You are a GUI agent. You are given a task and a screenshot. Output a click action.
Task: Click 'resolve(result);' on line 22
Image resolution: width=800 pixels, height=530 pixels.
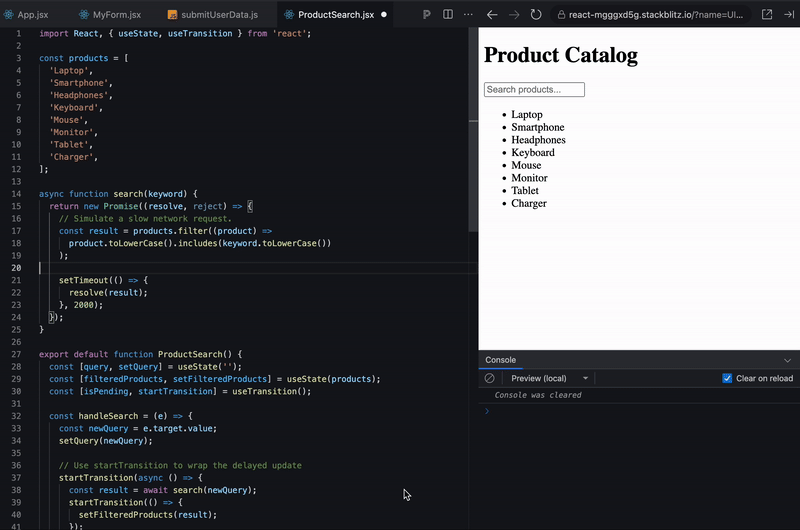coord(108,292)
